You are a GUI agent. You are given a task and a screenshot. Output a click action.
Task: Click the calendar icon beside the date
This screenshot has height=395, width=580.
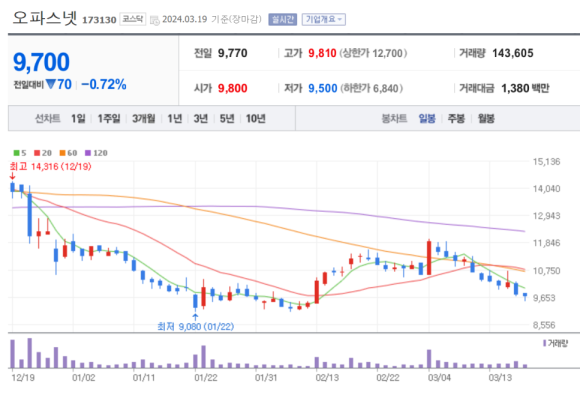tap(154, 20)
